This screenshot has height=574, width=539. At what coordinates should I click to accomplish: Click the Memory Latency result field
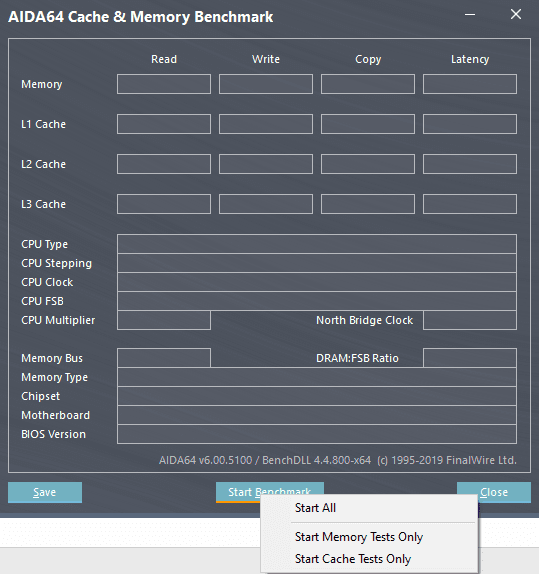click(x=470, y=84)
